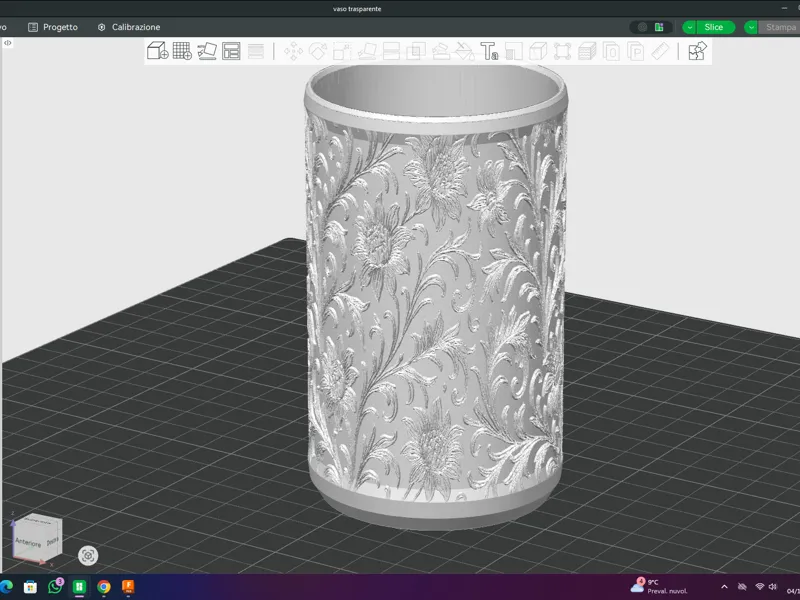This screenshot has height=600, width=800.
Task: Open the paint bucket Color painting tool
Action: click(464, 52)
